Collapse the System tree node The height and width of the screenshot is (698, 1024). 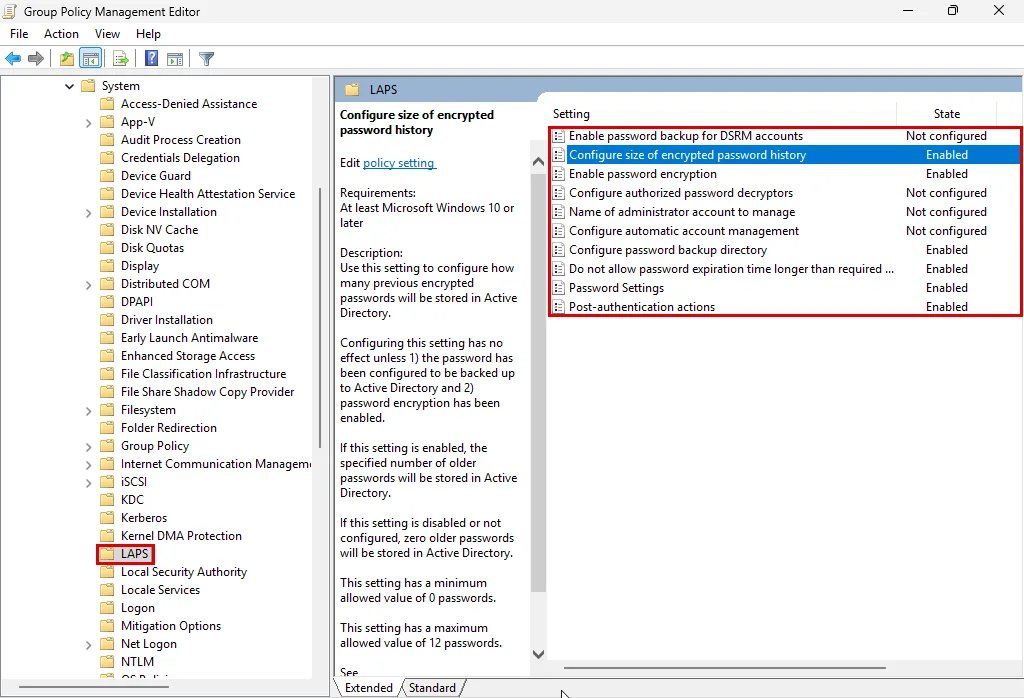point(69,86)
